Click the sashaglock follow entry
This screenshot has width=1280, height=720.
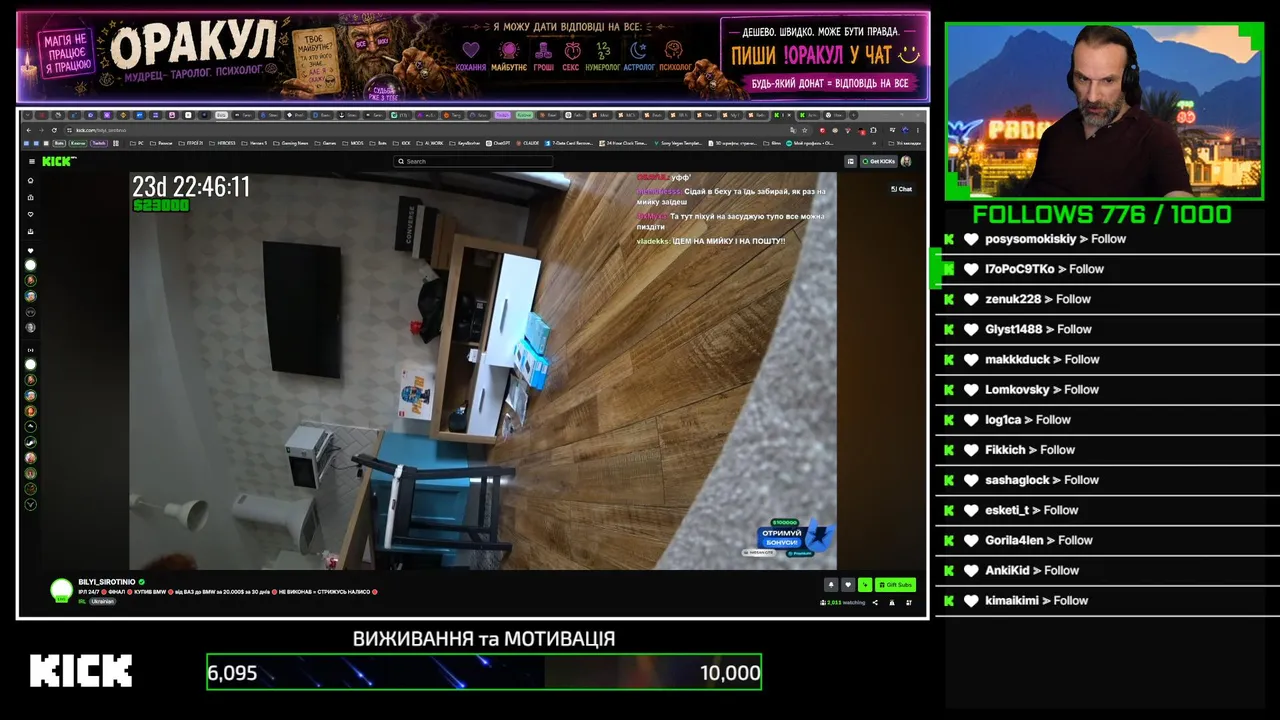(1107, 480)
